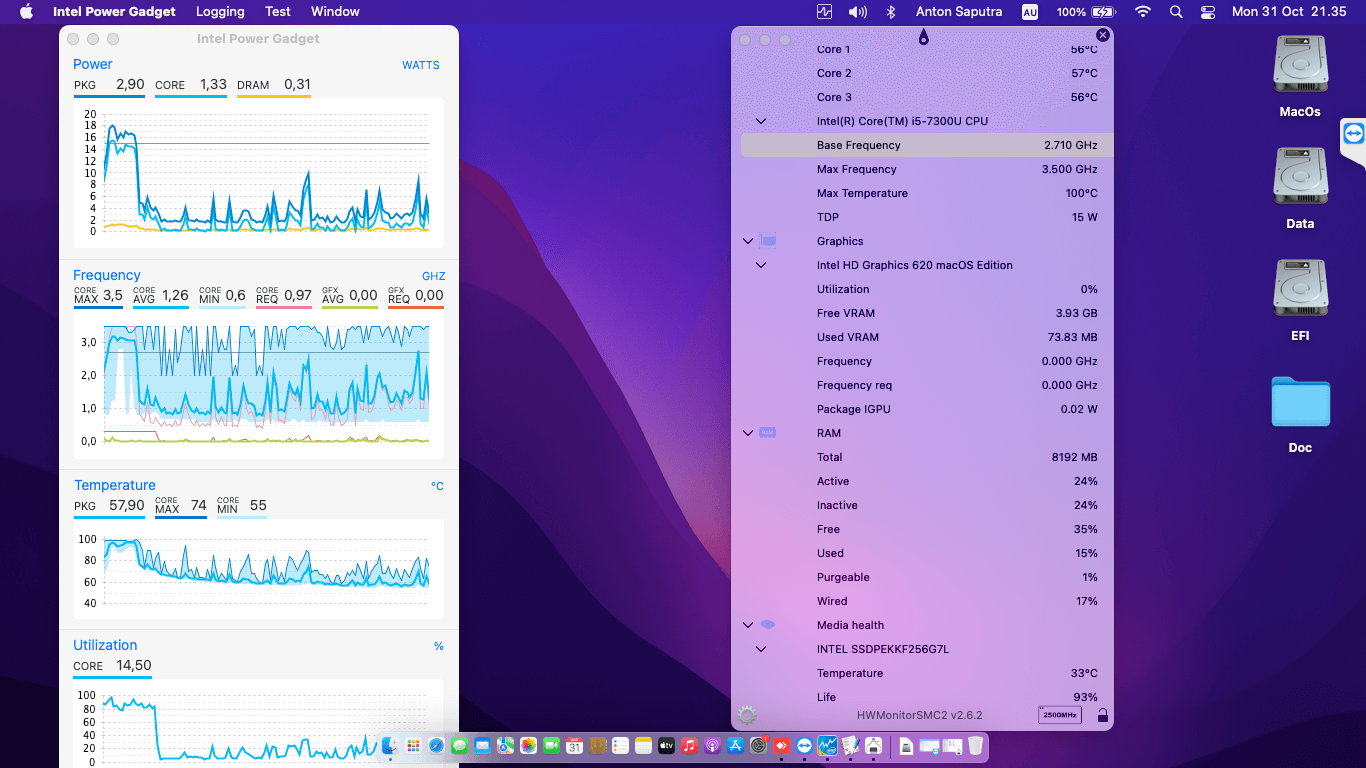Click the HWMonitor activity icon in menu bar
The width and height of the screenshot is (1366, 768).
coord(824,12)
